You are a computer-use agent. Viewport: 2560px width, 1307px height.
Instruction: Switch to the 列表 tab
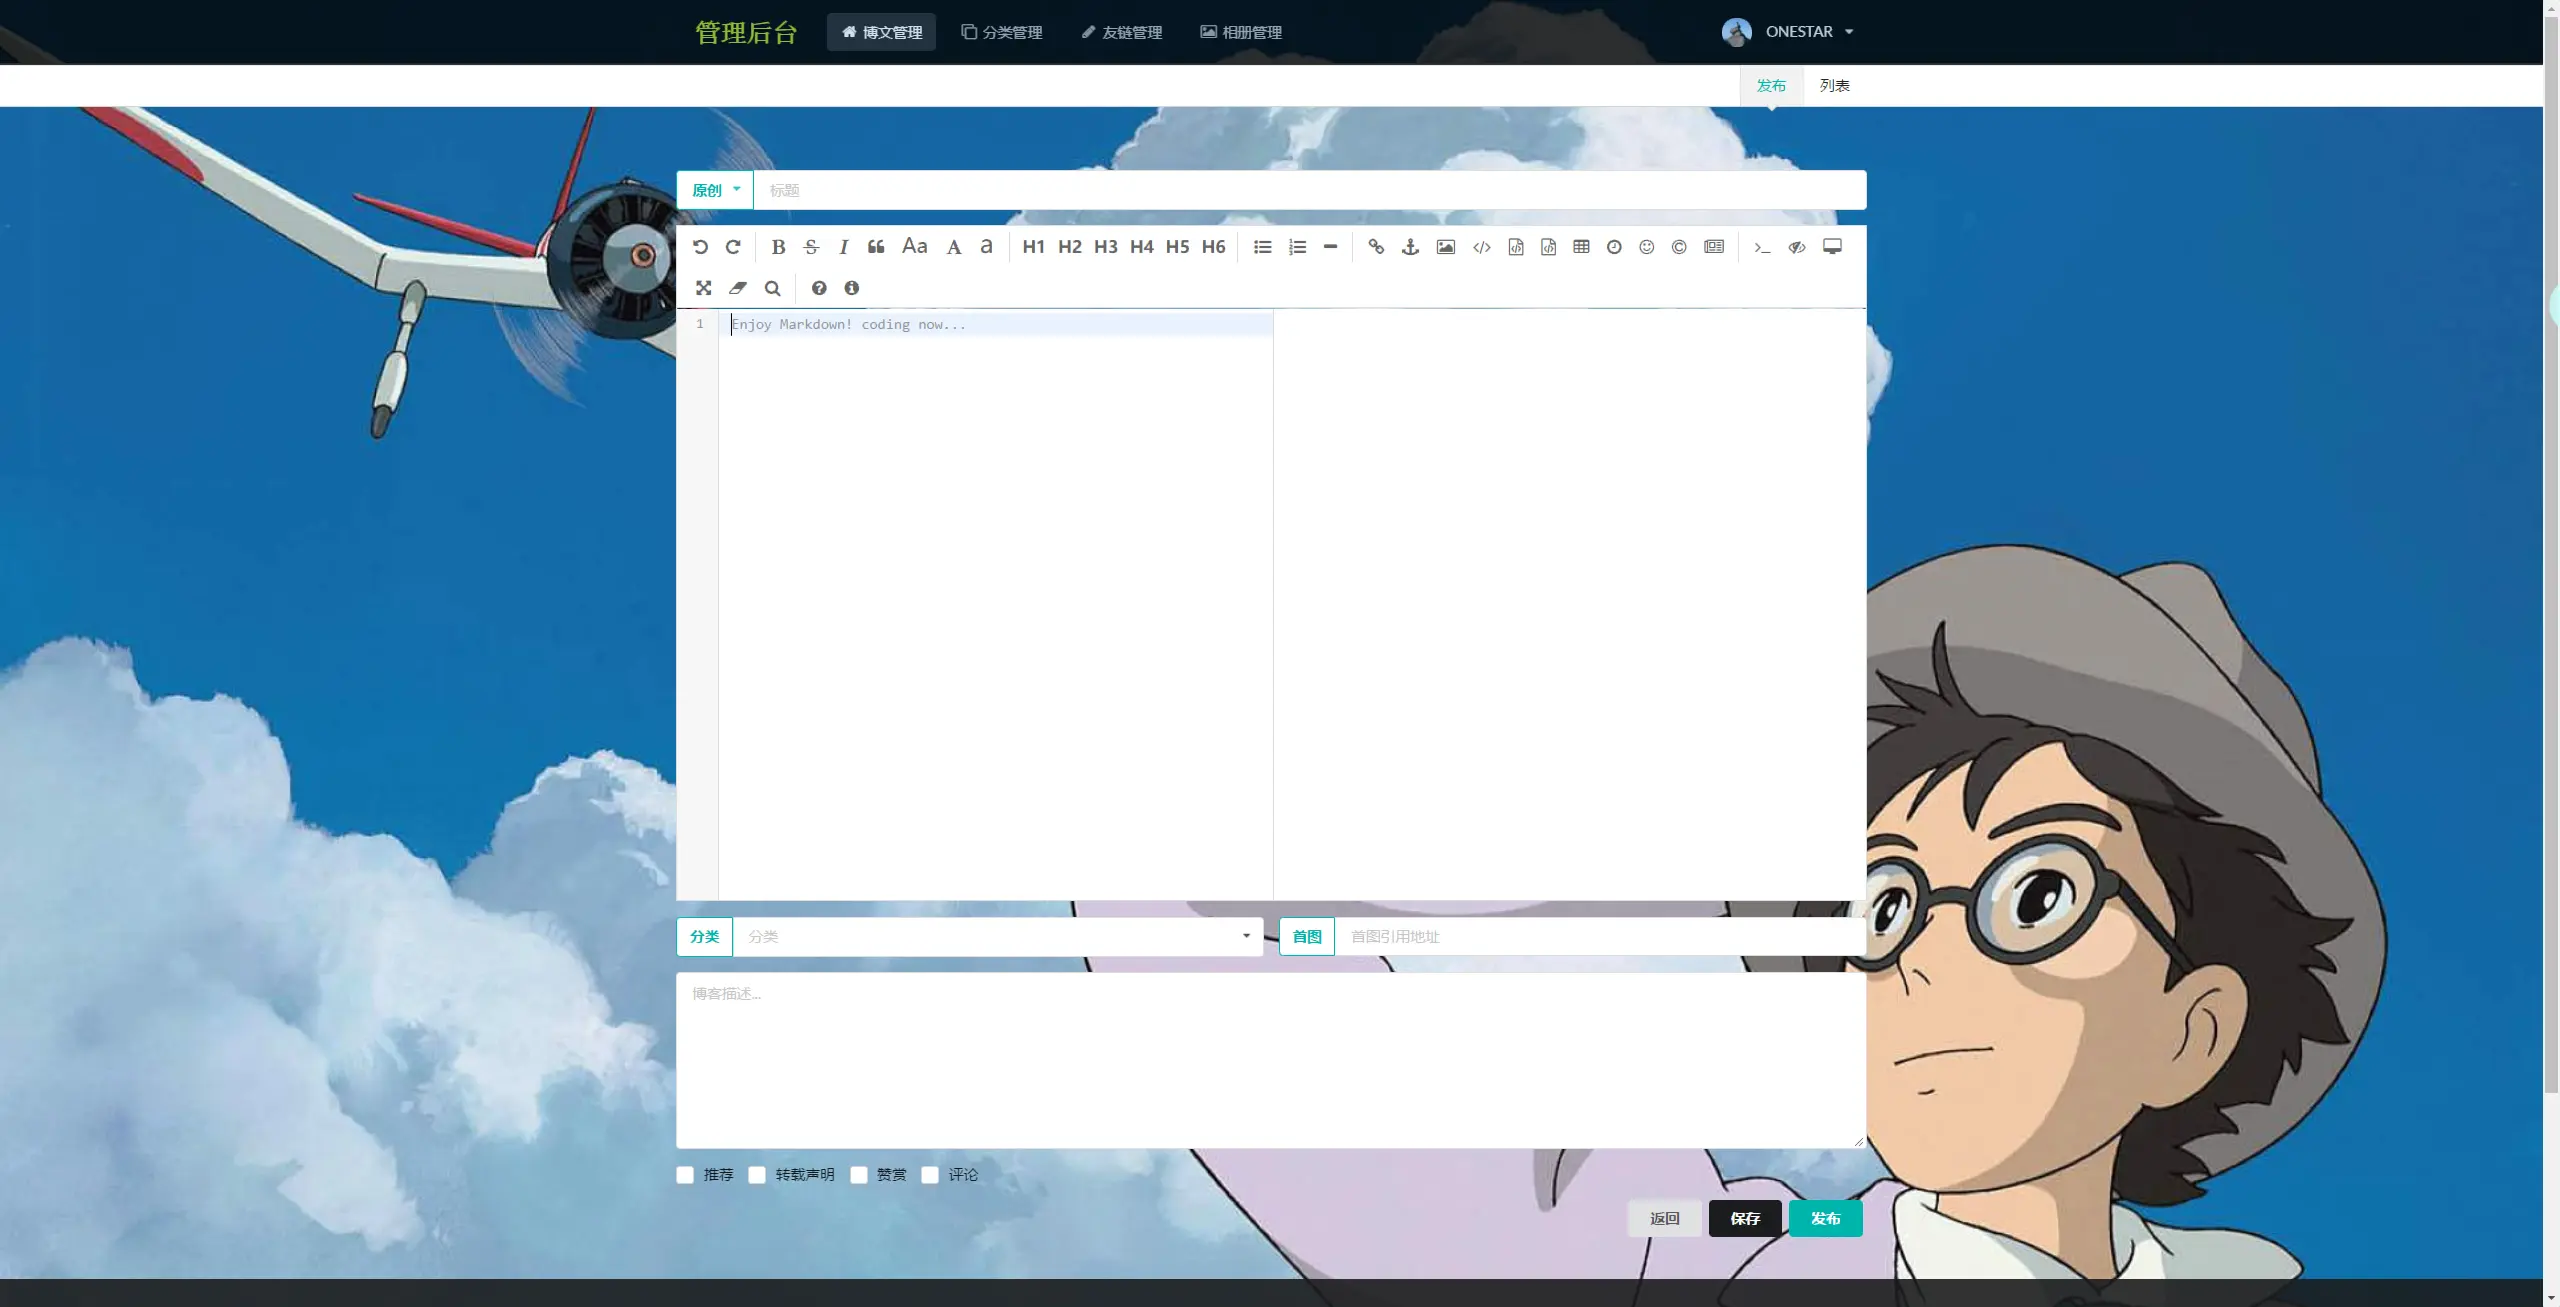pos(1834,86)
